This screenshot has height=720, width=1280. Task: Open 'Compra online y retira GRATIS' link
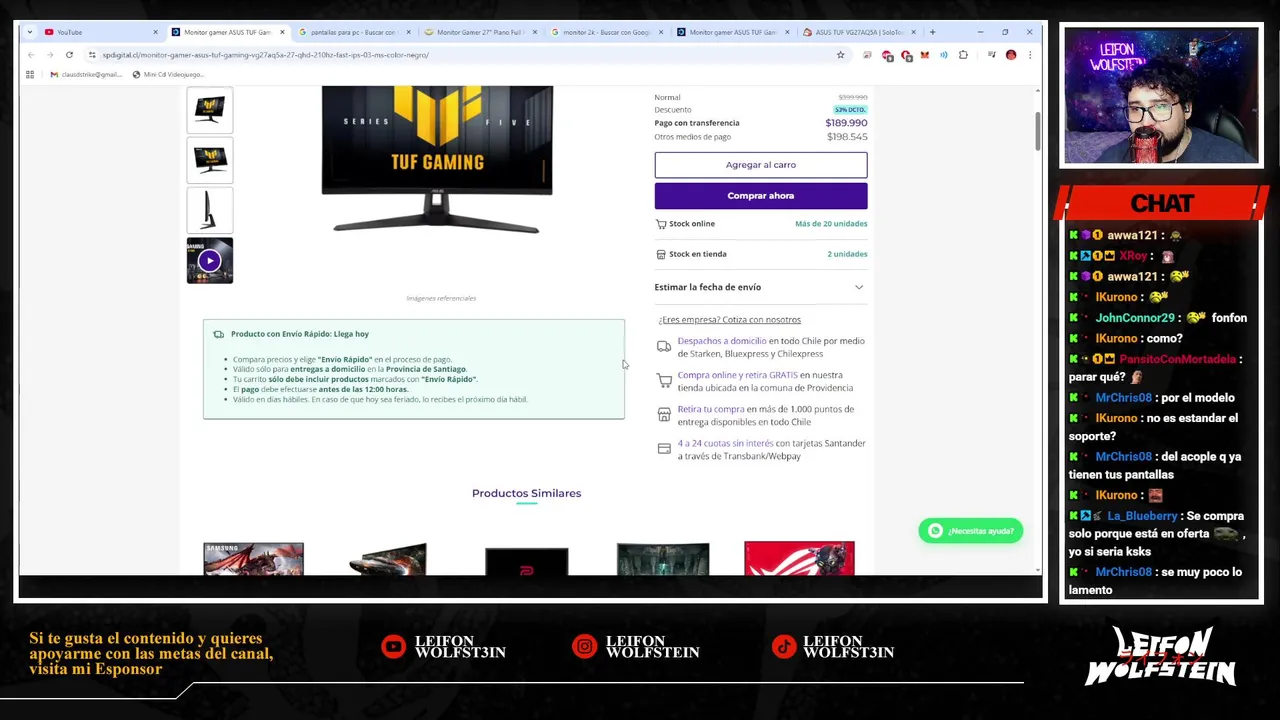738,375
